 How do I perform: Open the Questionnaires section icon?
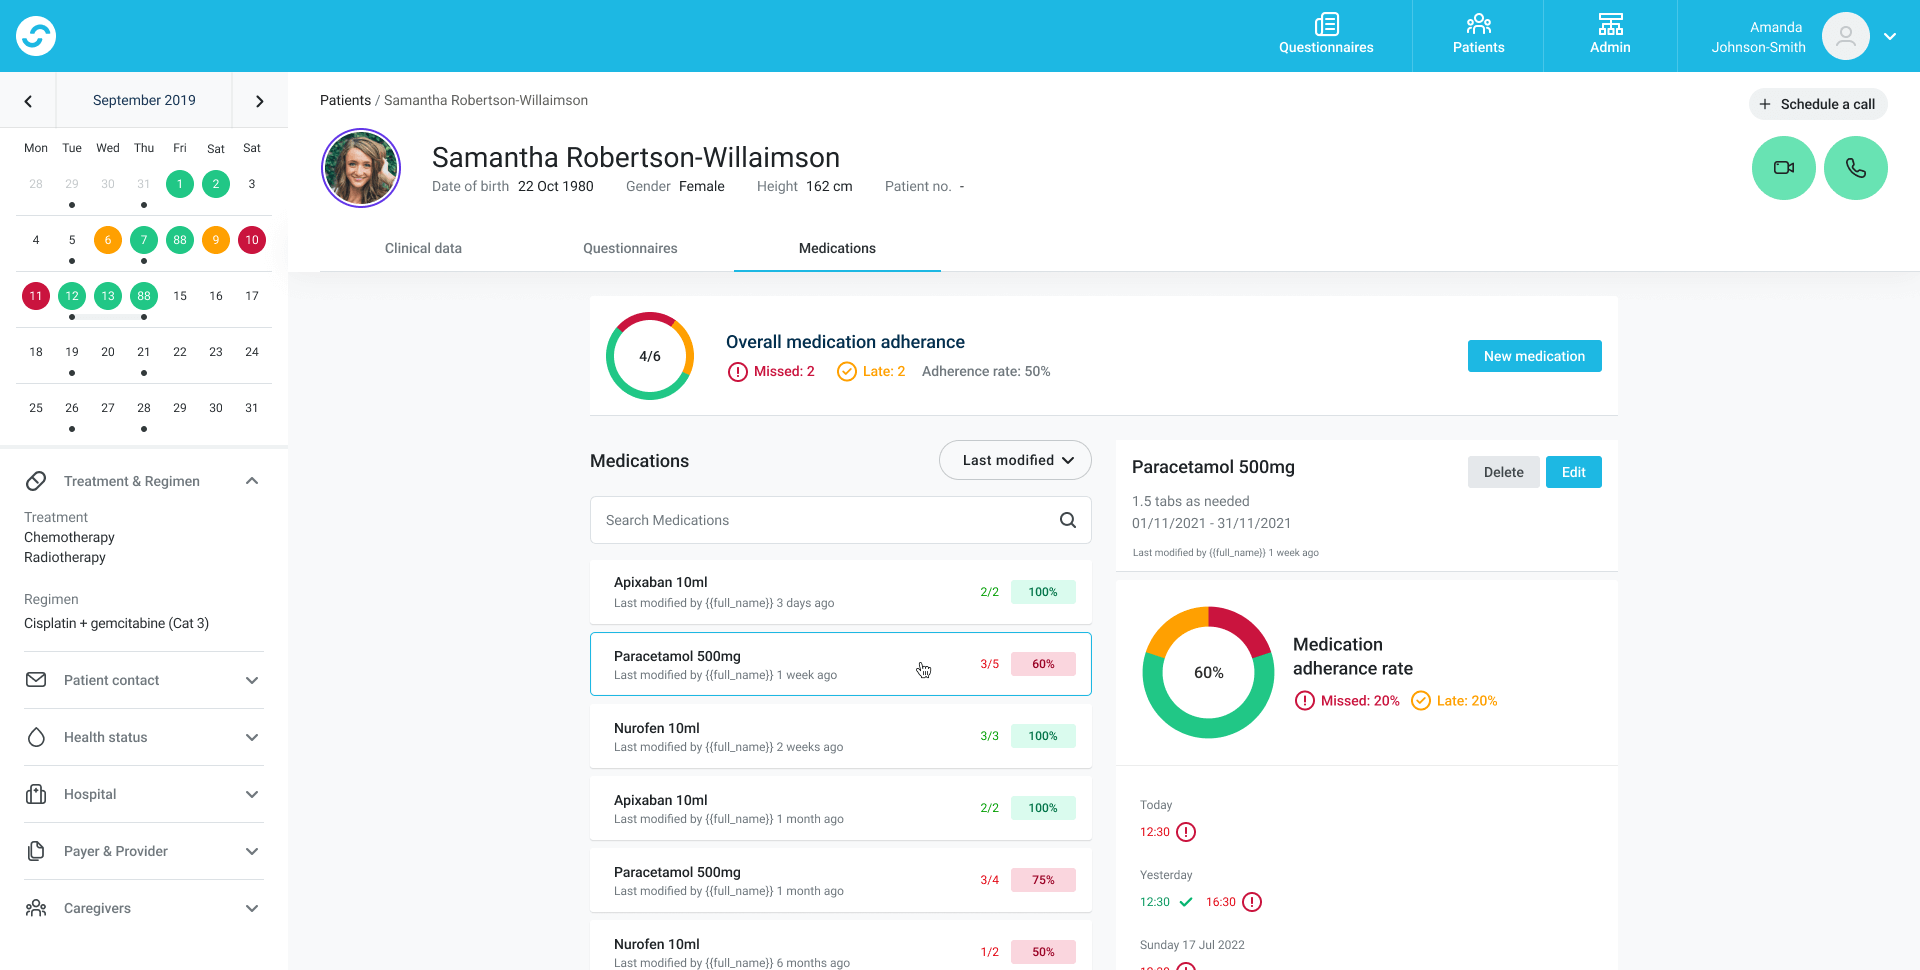point(1326,25)
